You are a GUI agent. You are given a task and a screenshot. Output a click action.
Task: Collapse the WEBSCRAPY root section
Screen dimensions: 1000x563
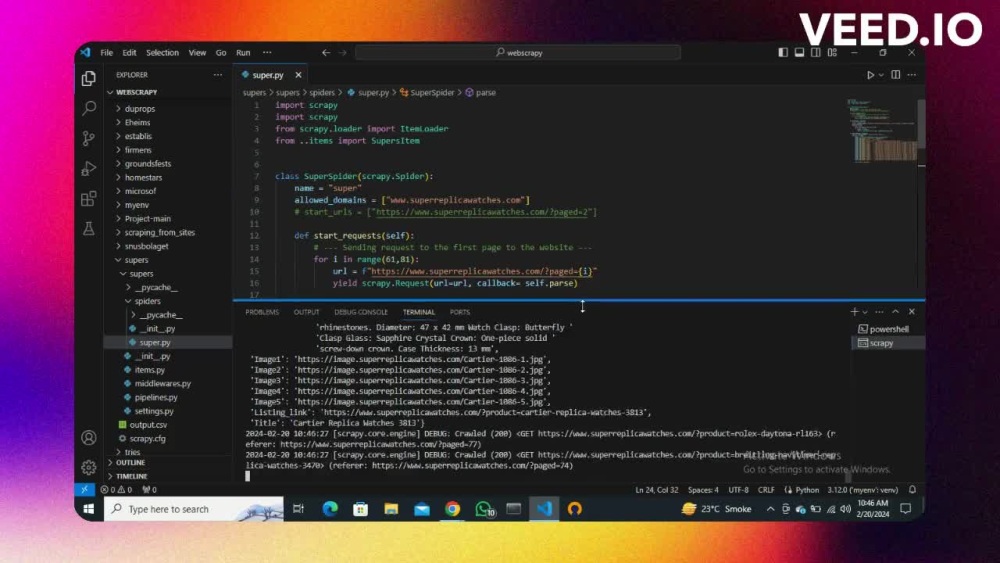pyautogui.click(x=136, y=92)
